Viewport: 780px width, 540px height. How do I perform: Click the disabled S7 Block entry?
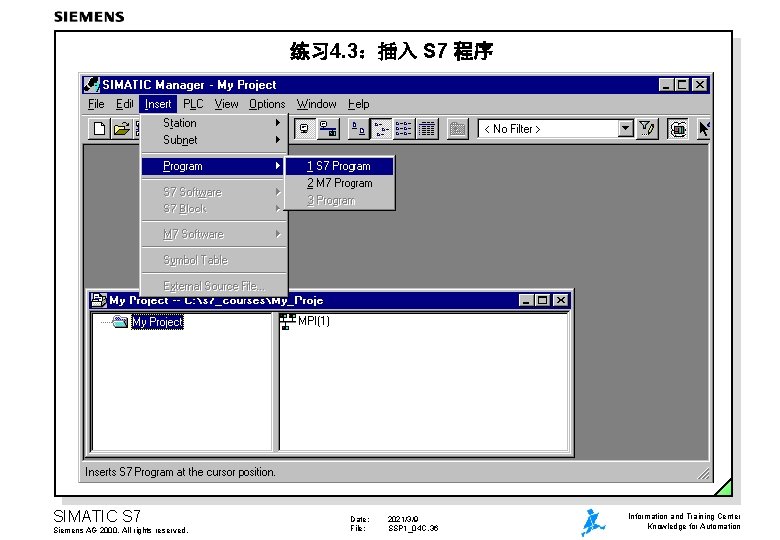click(x=214, y=209)
